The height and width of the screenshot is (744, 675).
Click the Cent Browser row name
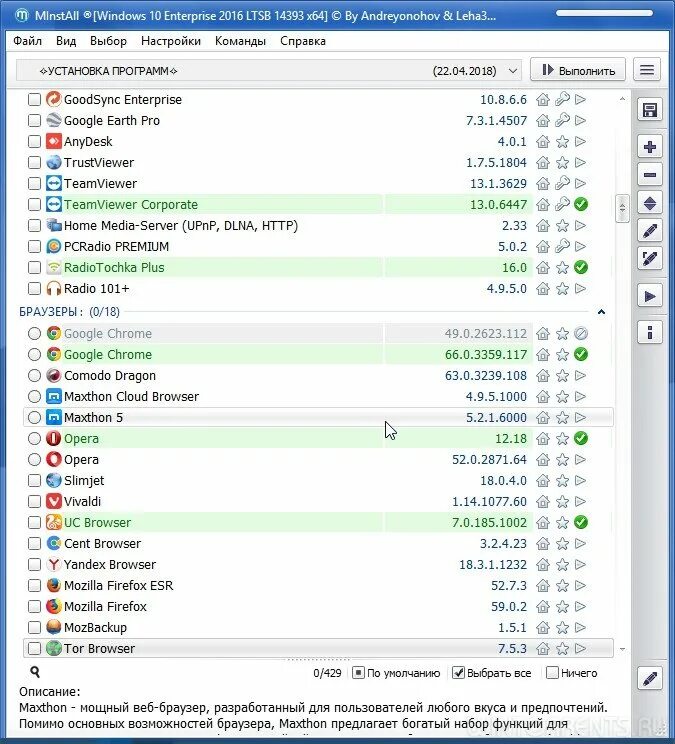point(102,543)
